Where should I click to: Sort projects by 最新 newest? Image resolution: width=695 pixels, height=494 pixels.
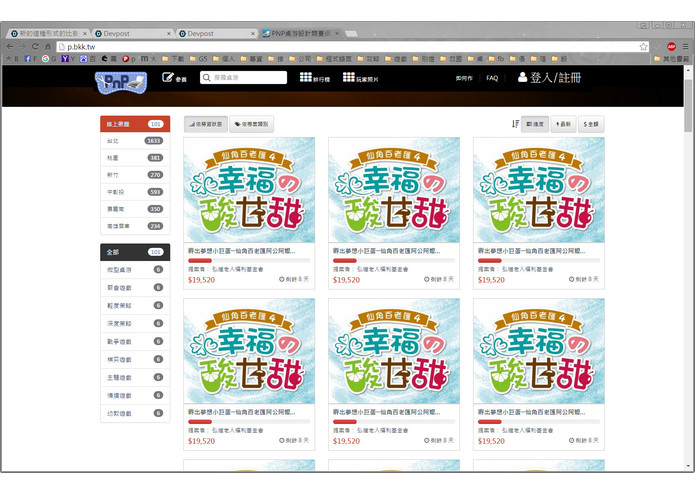click(x=563, y=124)
